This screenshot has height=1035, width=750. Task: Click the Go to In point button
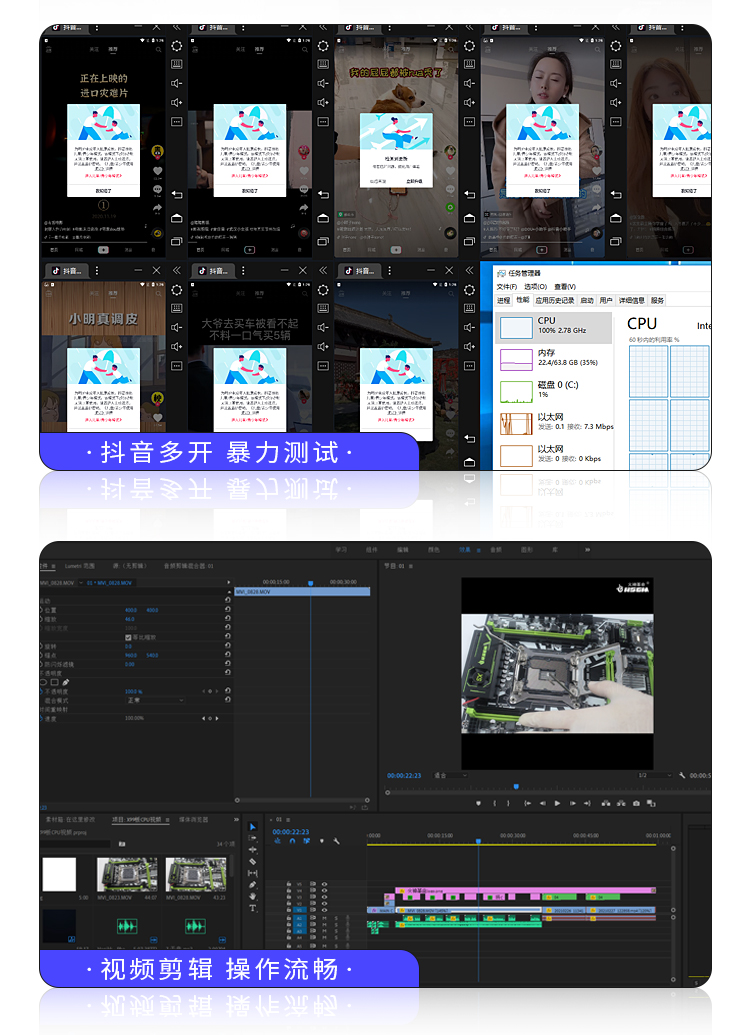[528, 803]
